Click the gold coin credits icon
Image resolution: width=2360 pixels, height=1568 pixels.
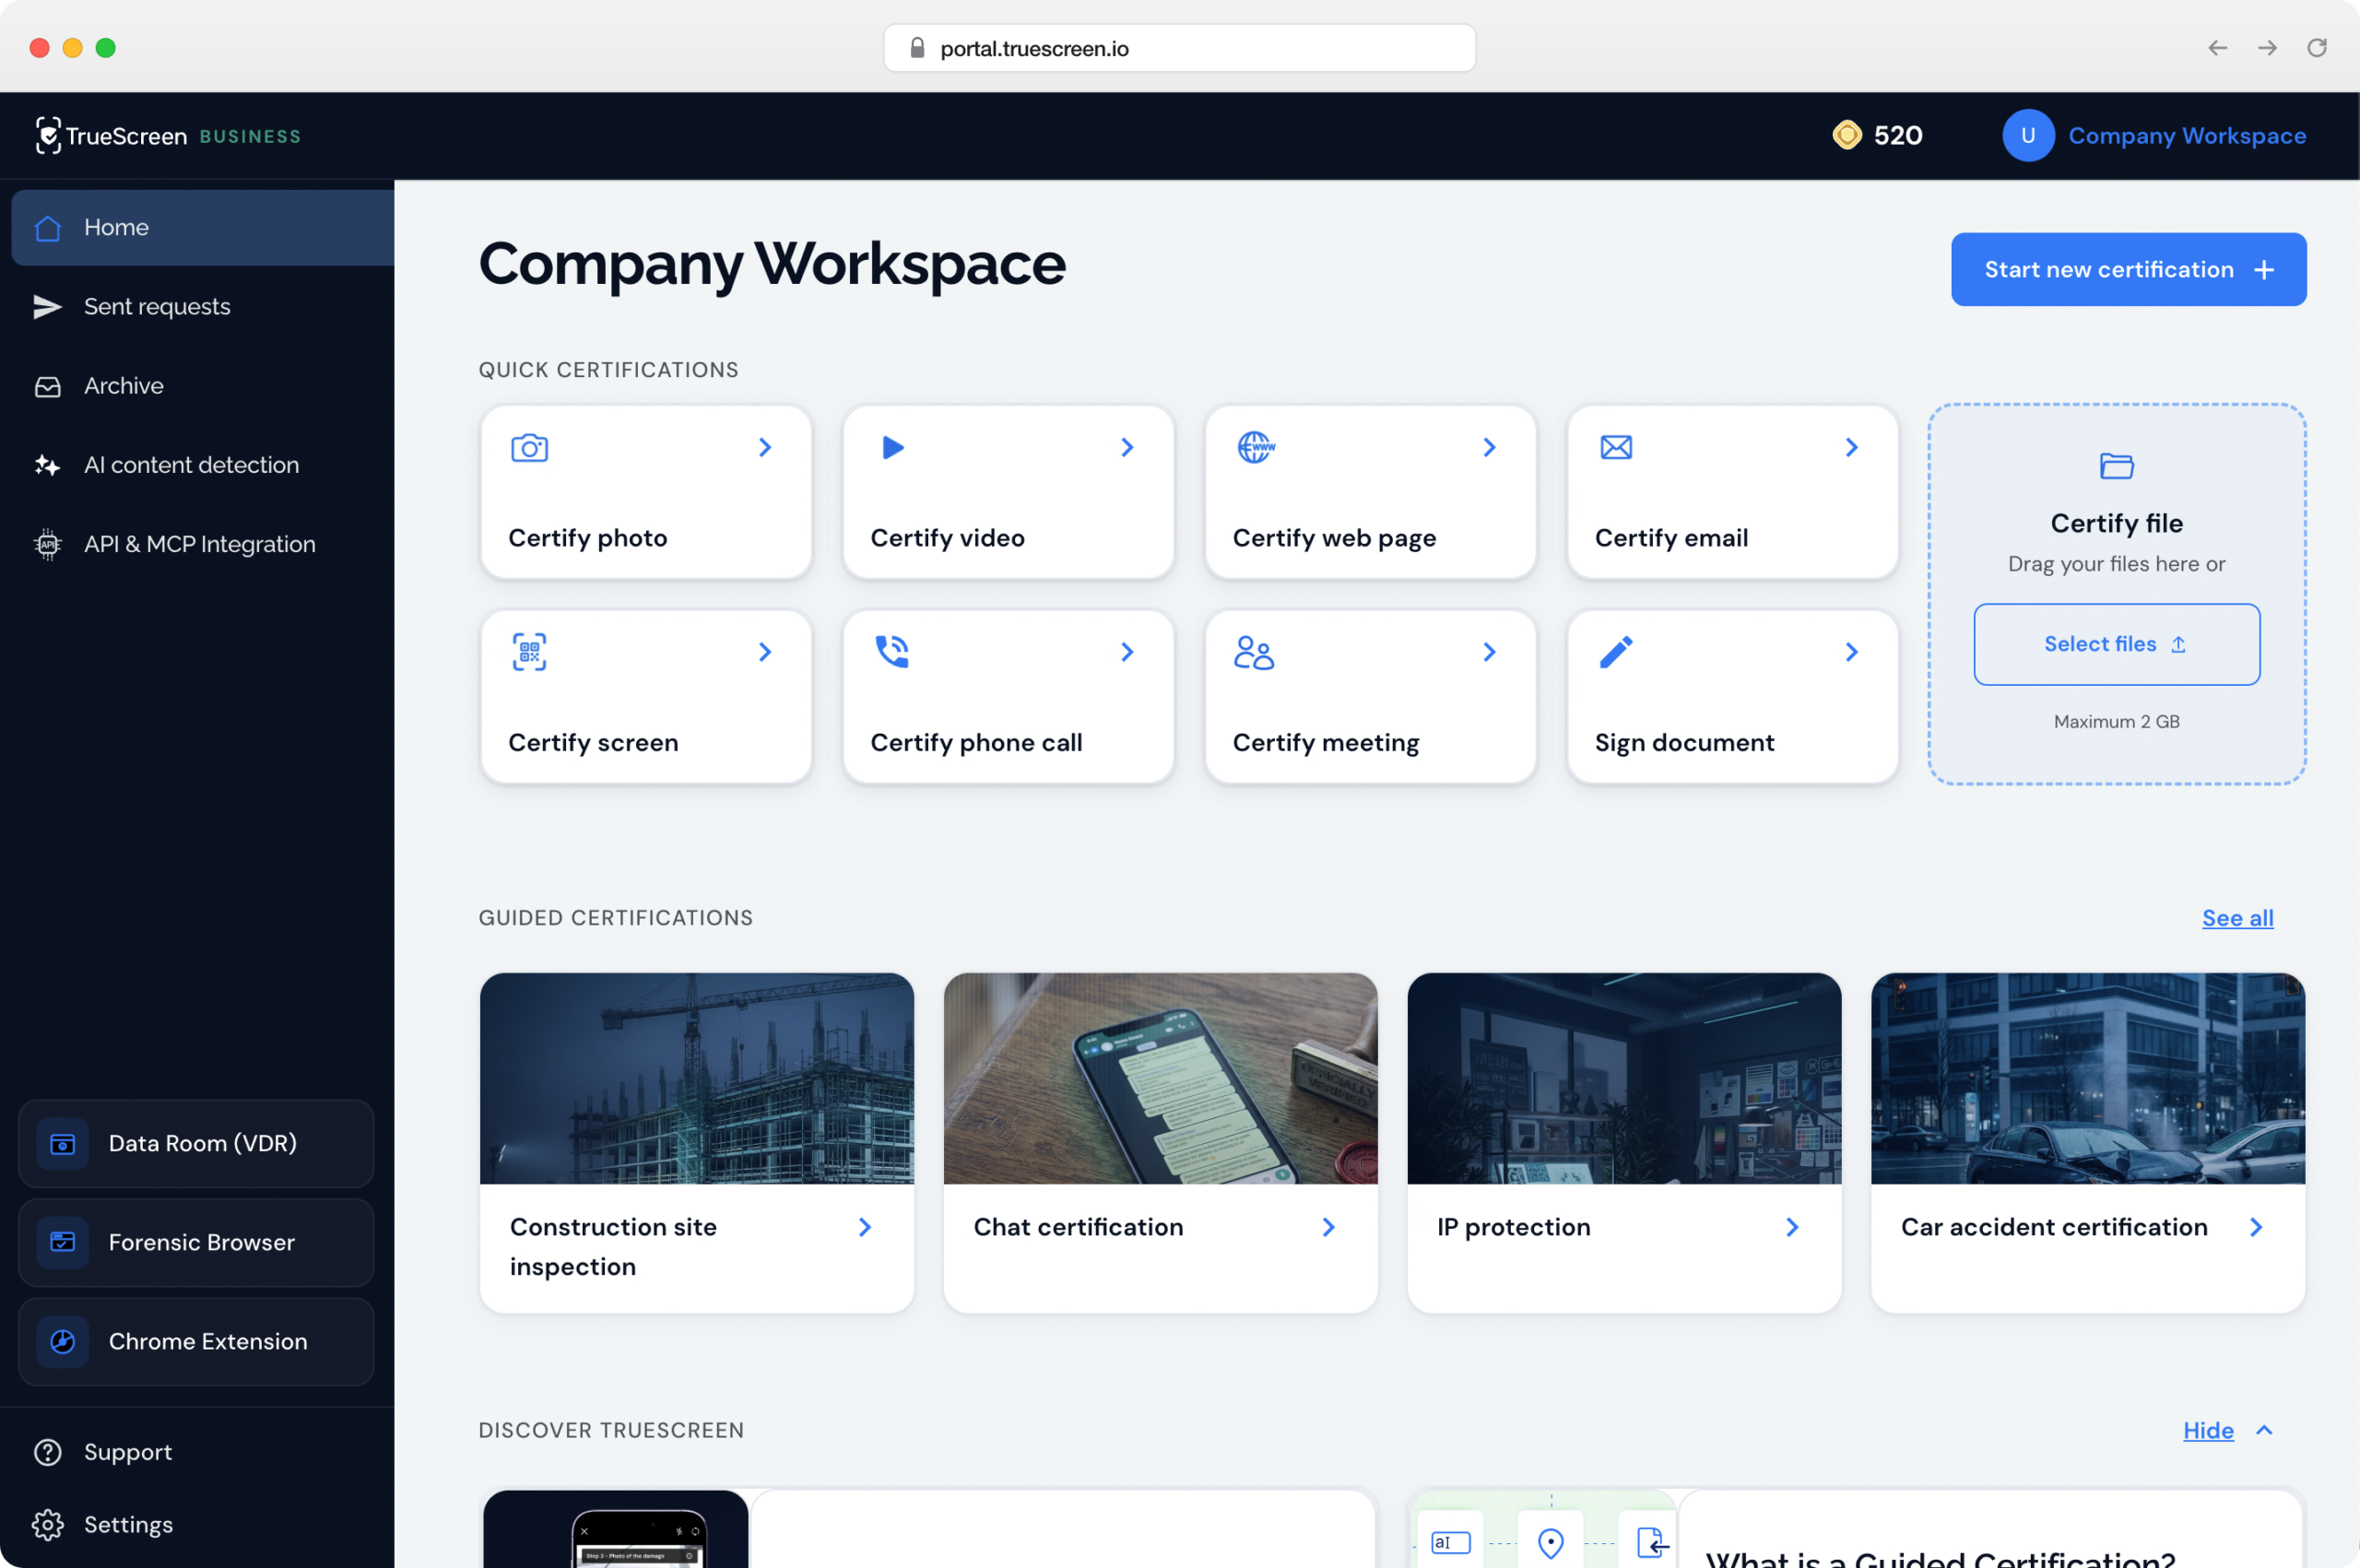pos(1846,135)
